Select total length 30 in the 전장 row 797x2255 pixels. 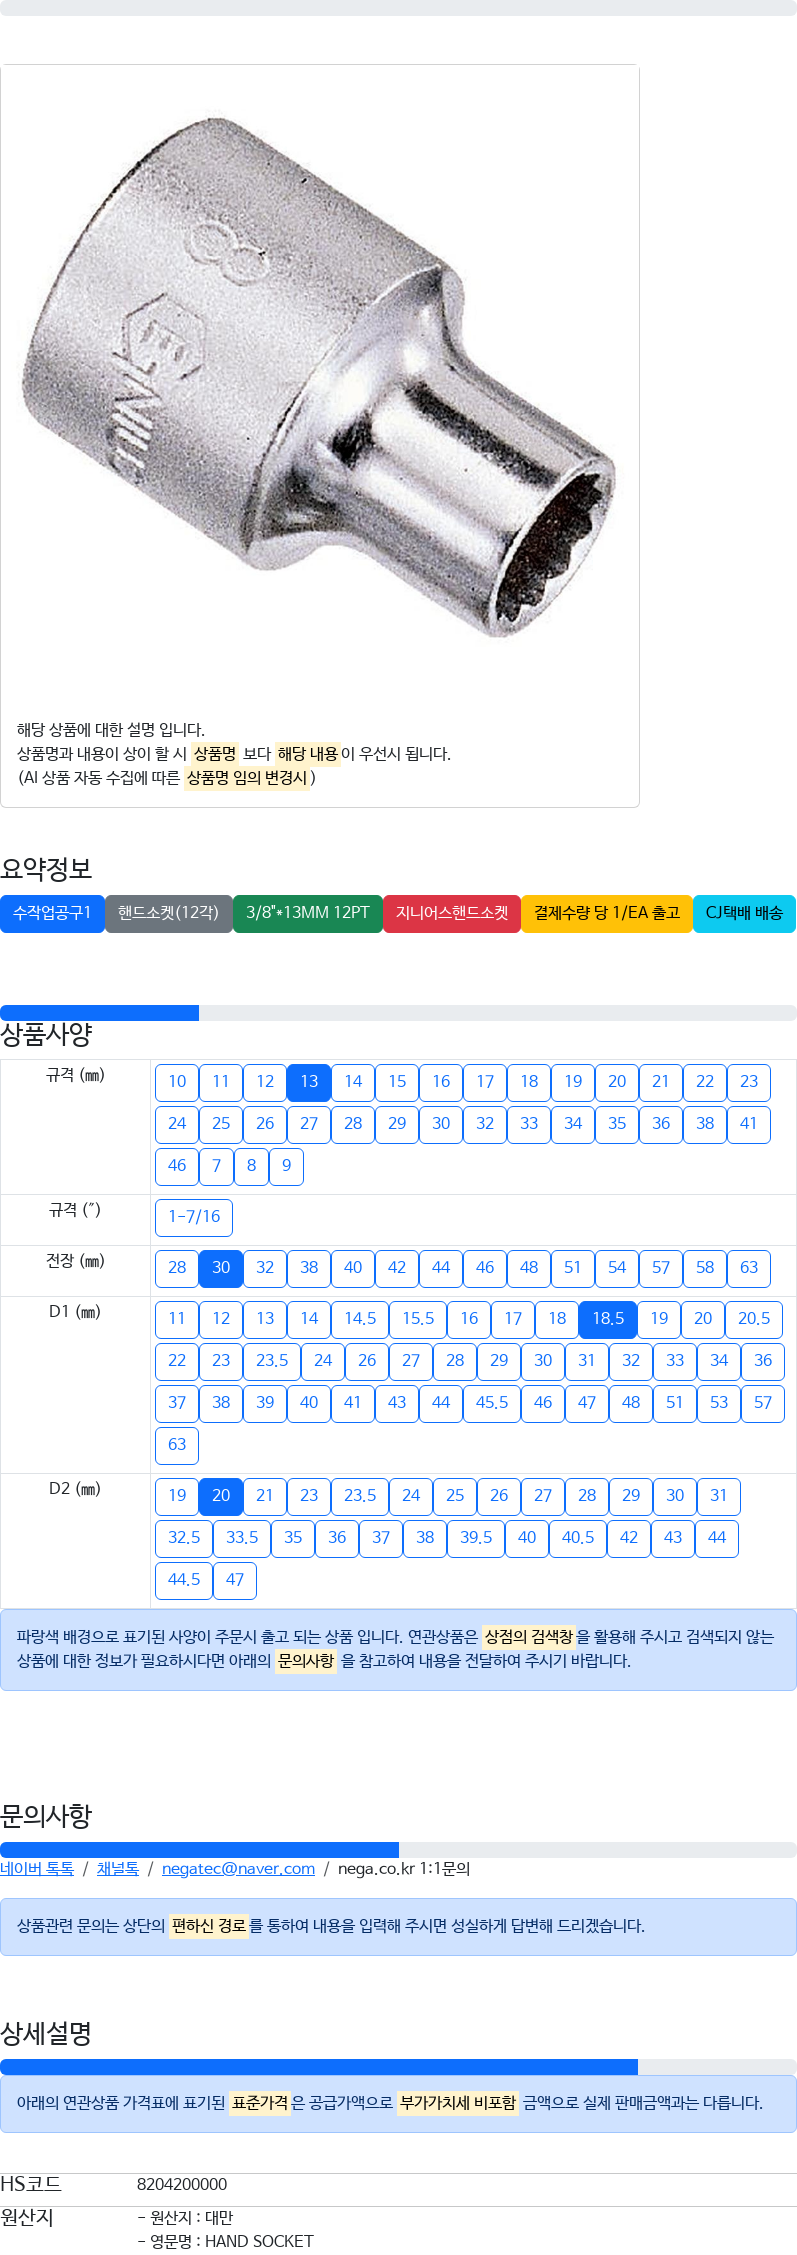point(221,1268)
